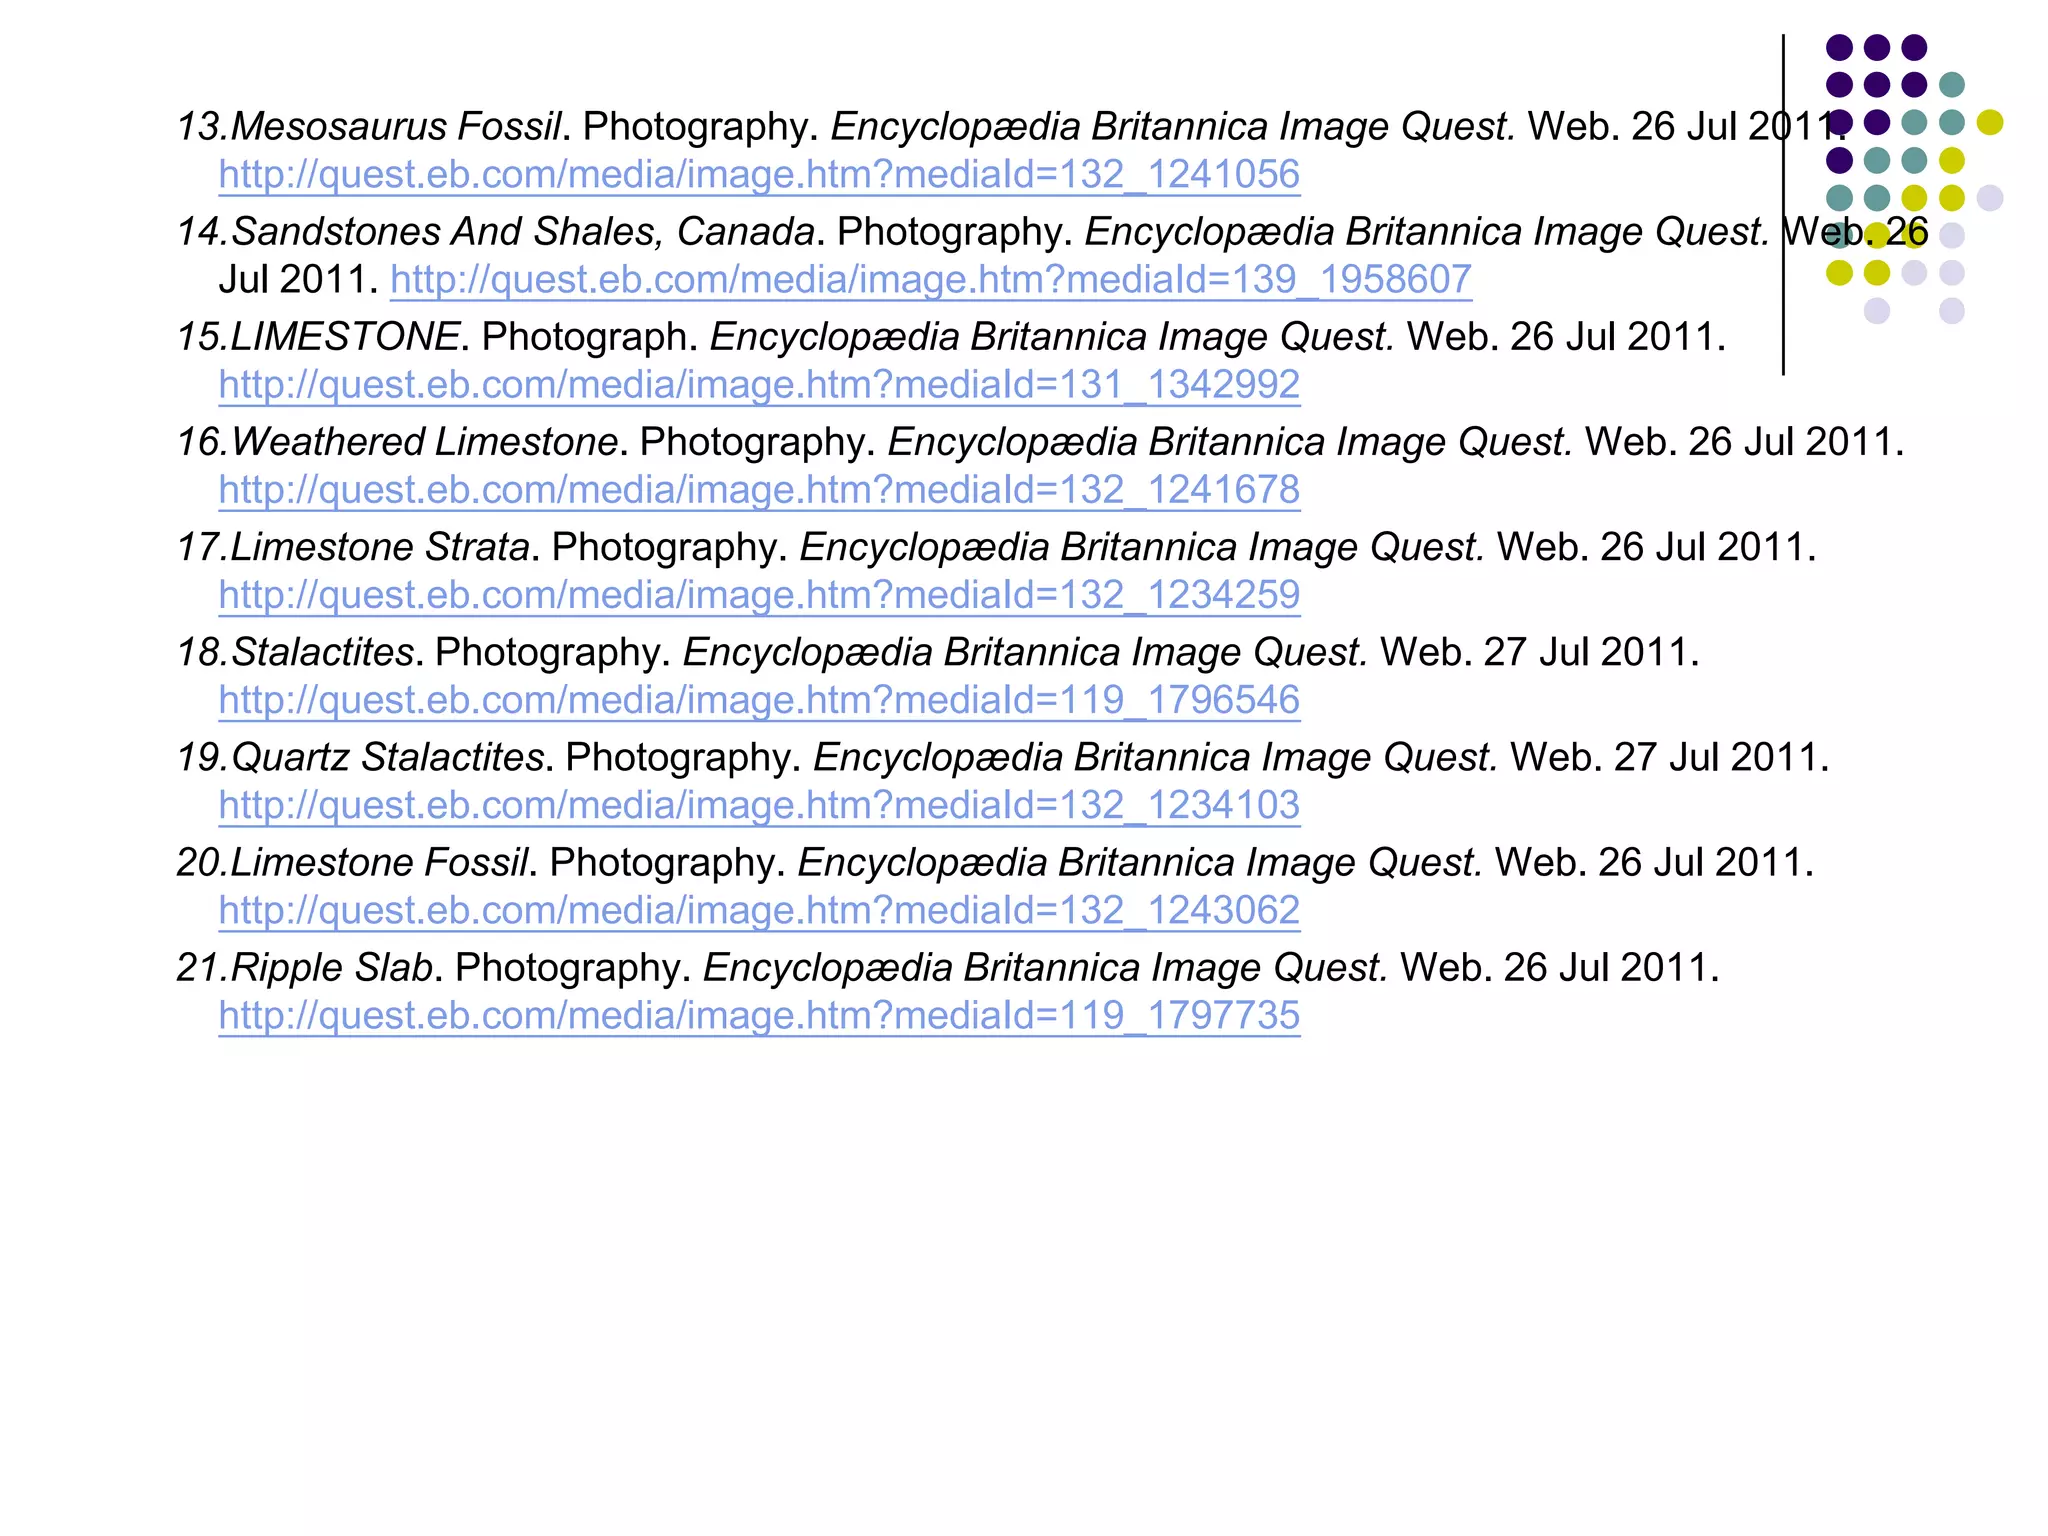Click the rightmost yellow decorative dot
Screen dimensions: 2048x1536
click(1989, 122)
